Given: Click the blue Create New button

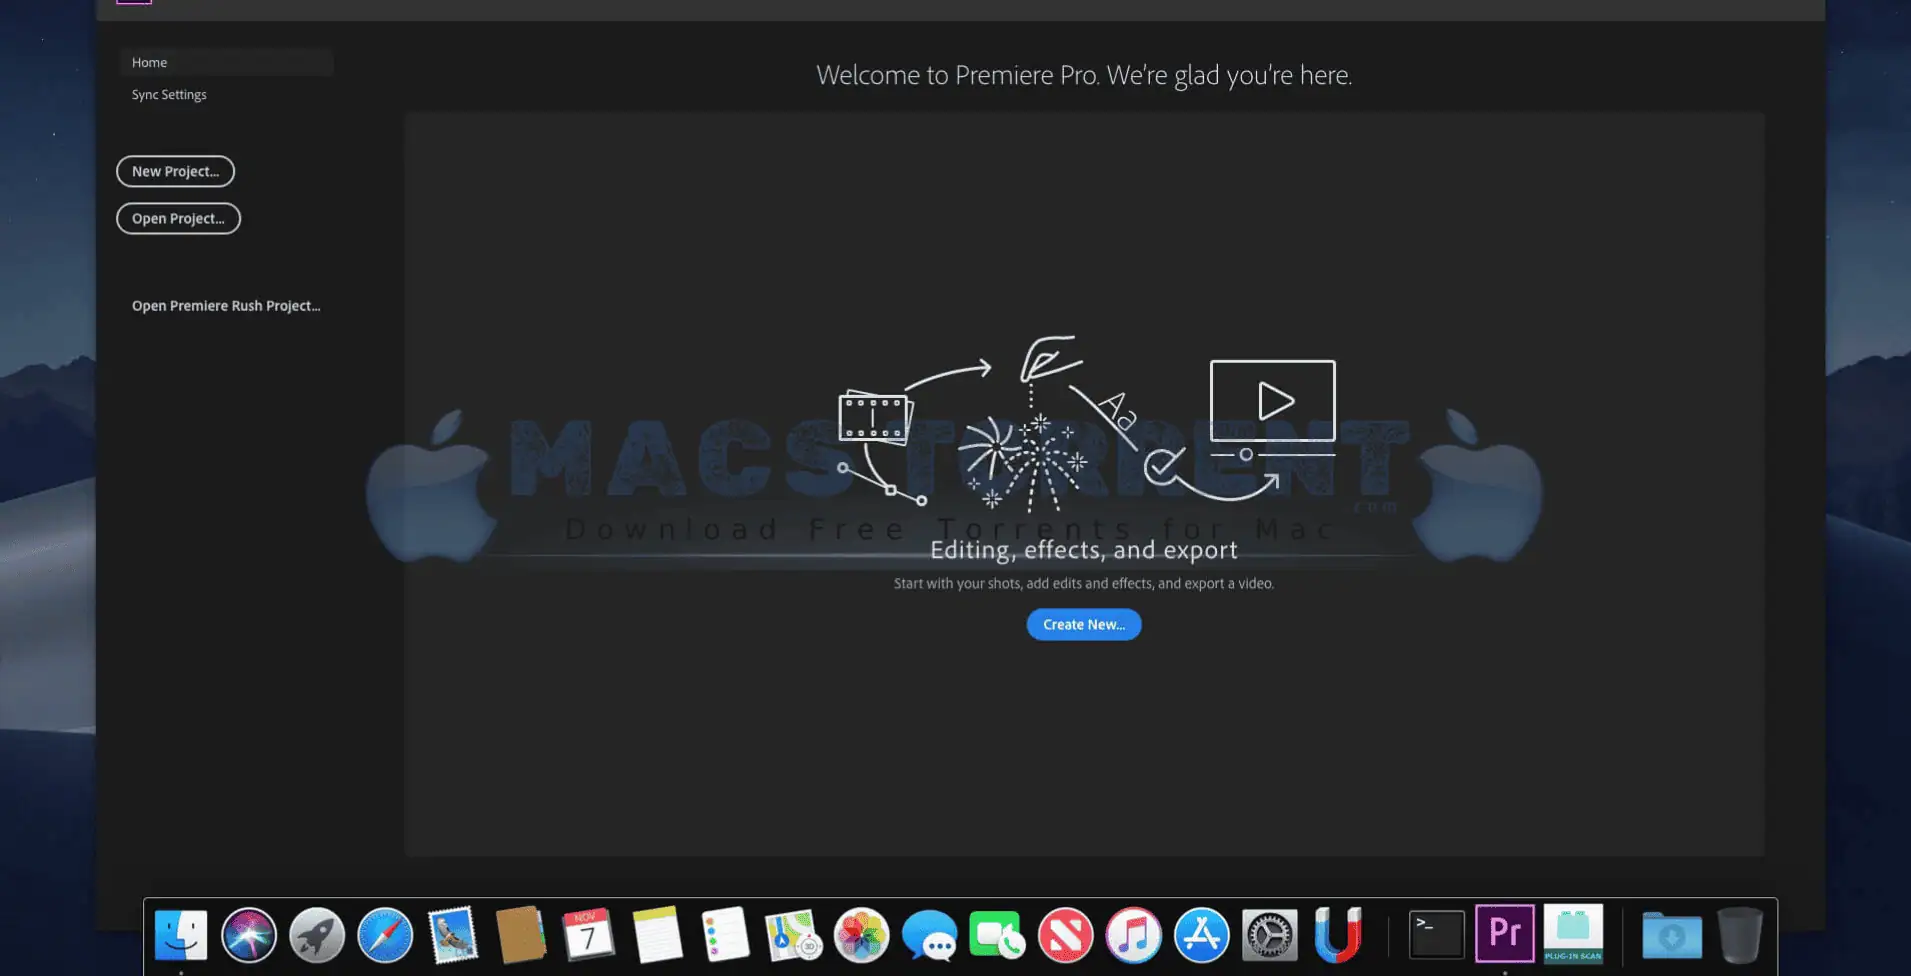Looking at the screenshot, I should click(x=1084, y=624).
